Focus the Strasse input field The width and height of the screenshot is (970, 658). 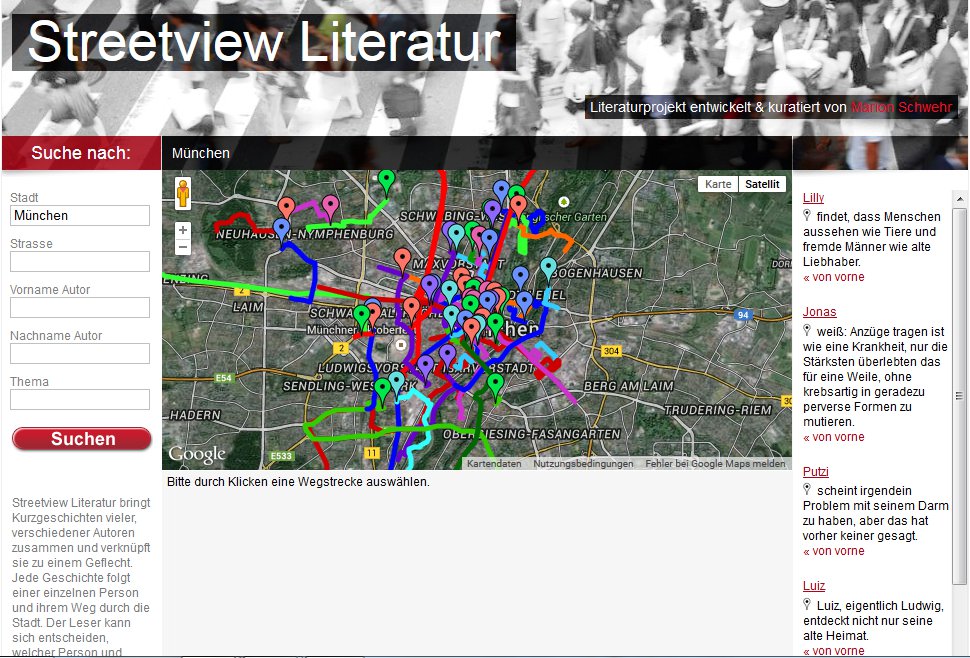click(x=80, y=261)
